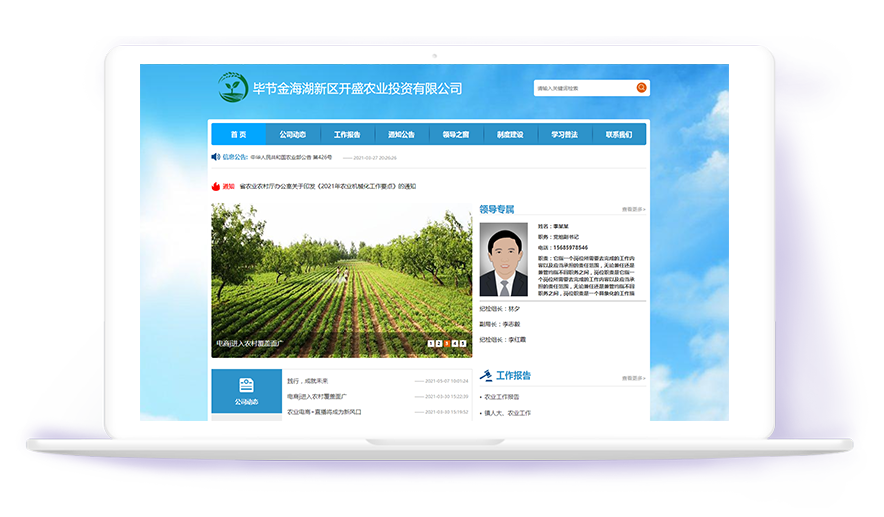Image resolution: width=884 pixels, height=517 pixels.
Task: Click the gavel icon beside 工作报告
Action: point(487,376)
